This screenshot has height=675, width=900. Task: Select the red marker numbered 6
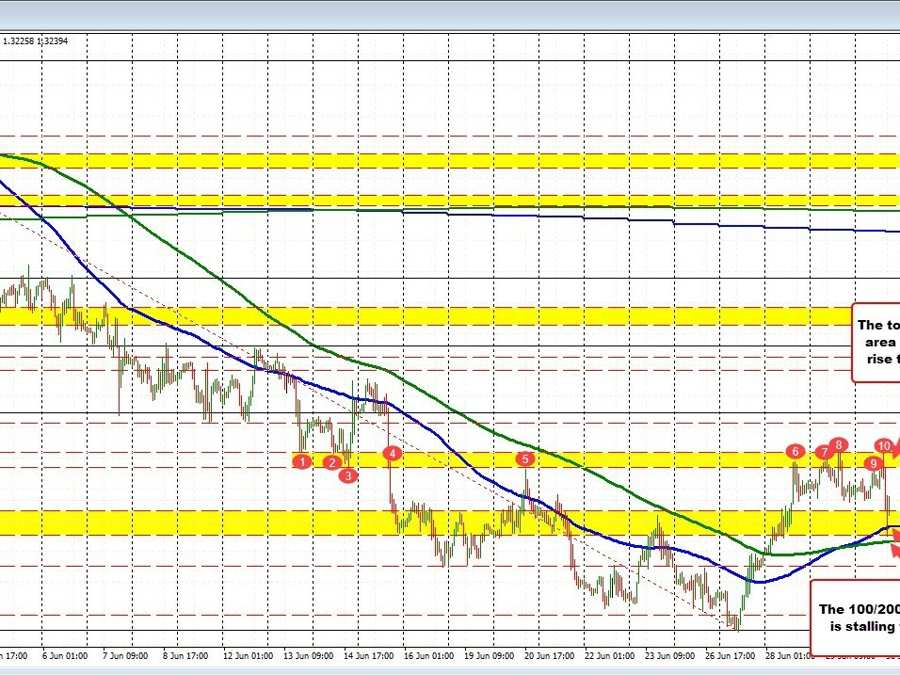click(795, 451)
